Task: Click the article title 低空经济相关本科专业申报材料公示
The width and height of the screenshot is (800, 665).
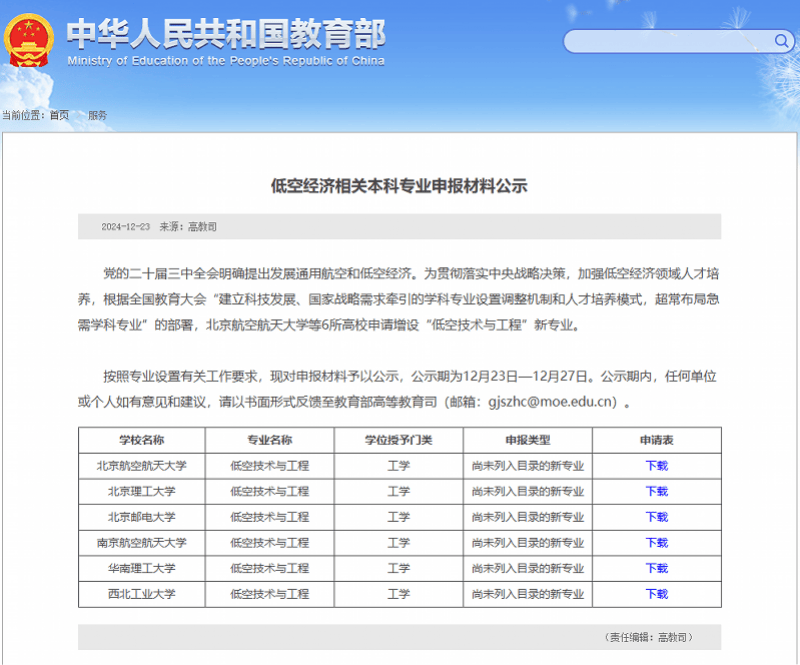Action: (399, 186)
